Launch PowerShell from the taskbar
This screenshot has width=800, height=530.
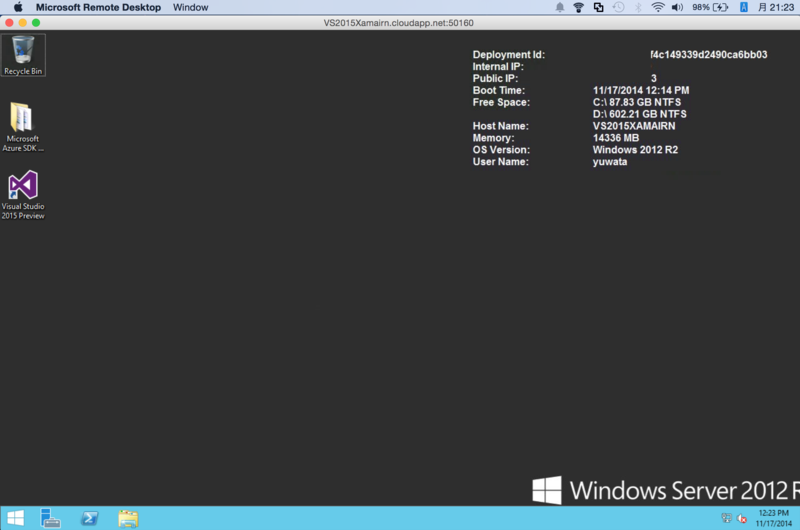click(x=89, y=518)
